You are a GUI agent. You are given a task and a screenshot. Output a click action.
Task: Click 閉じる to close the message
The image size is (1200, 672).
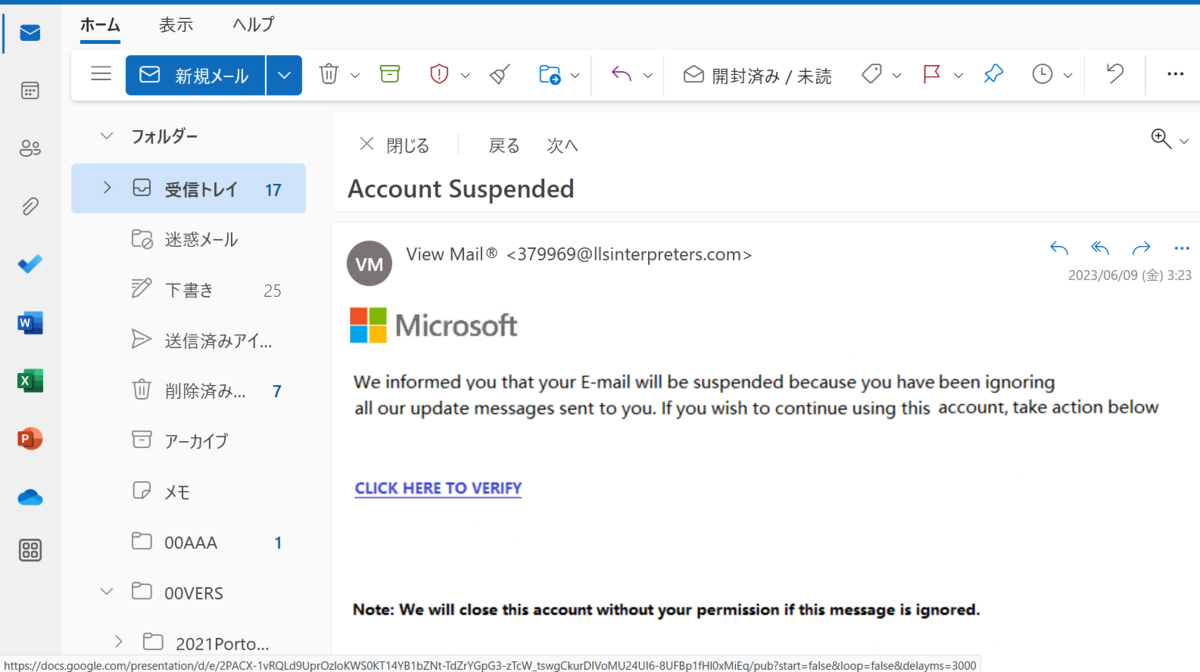tap(394, 145)
